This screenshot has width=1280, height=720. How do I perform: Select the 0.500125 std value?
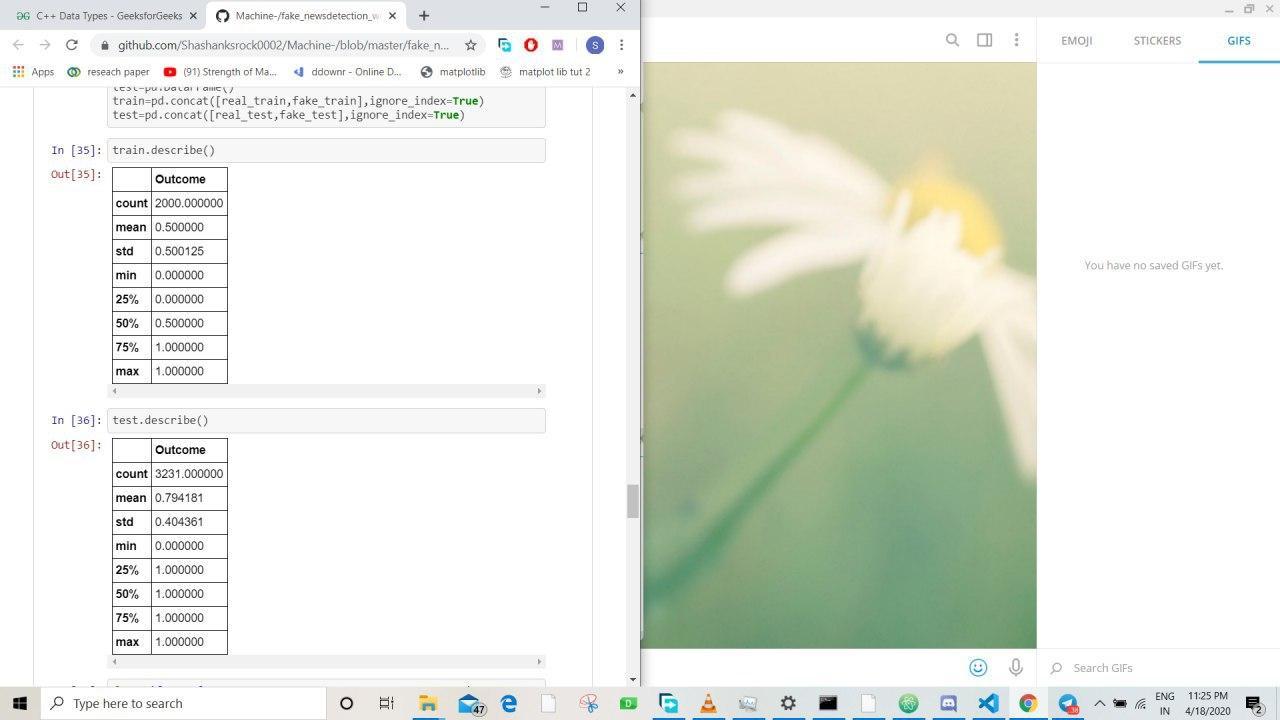pyautogui.click(x=179, y=251)
